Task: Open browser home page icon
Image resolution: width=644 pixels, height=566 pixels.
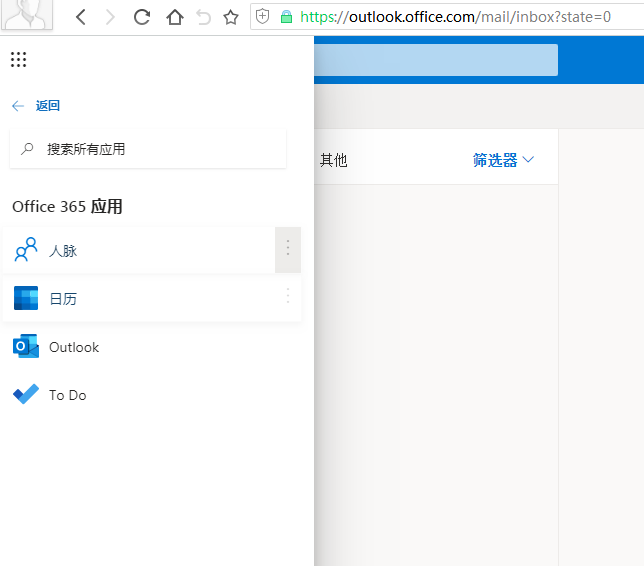Action: (175, 17)
